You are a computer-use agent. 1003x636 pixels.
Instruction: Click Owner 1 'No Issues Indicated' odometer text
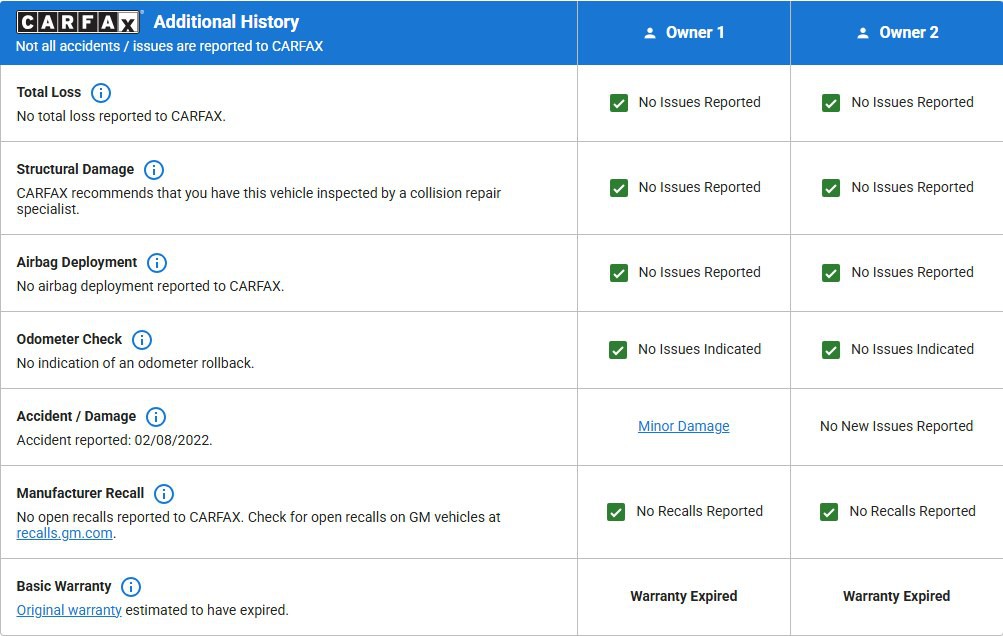tap(700, 349)
